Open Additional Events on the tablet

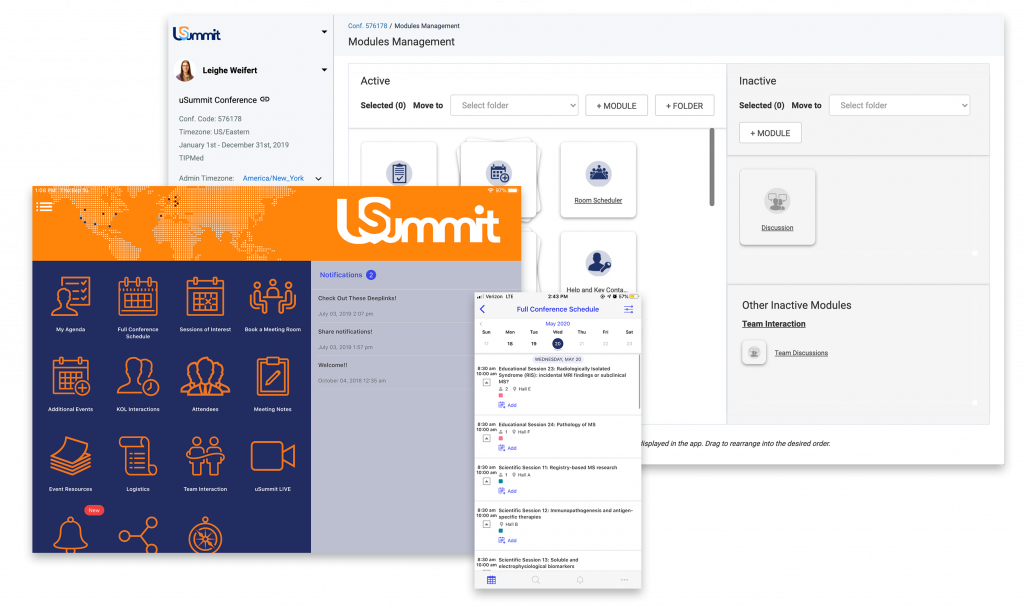(x=71, y=383)
